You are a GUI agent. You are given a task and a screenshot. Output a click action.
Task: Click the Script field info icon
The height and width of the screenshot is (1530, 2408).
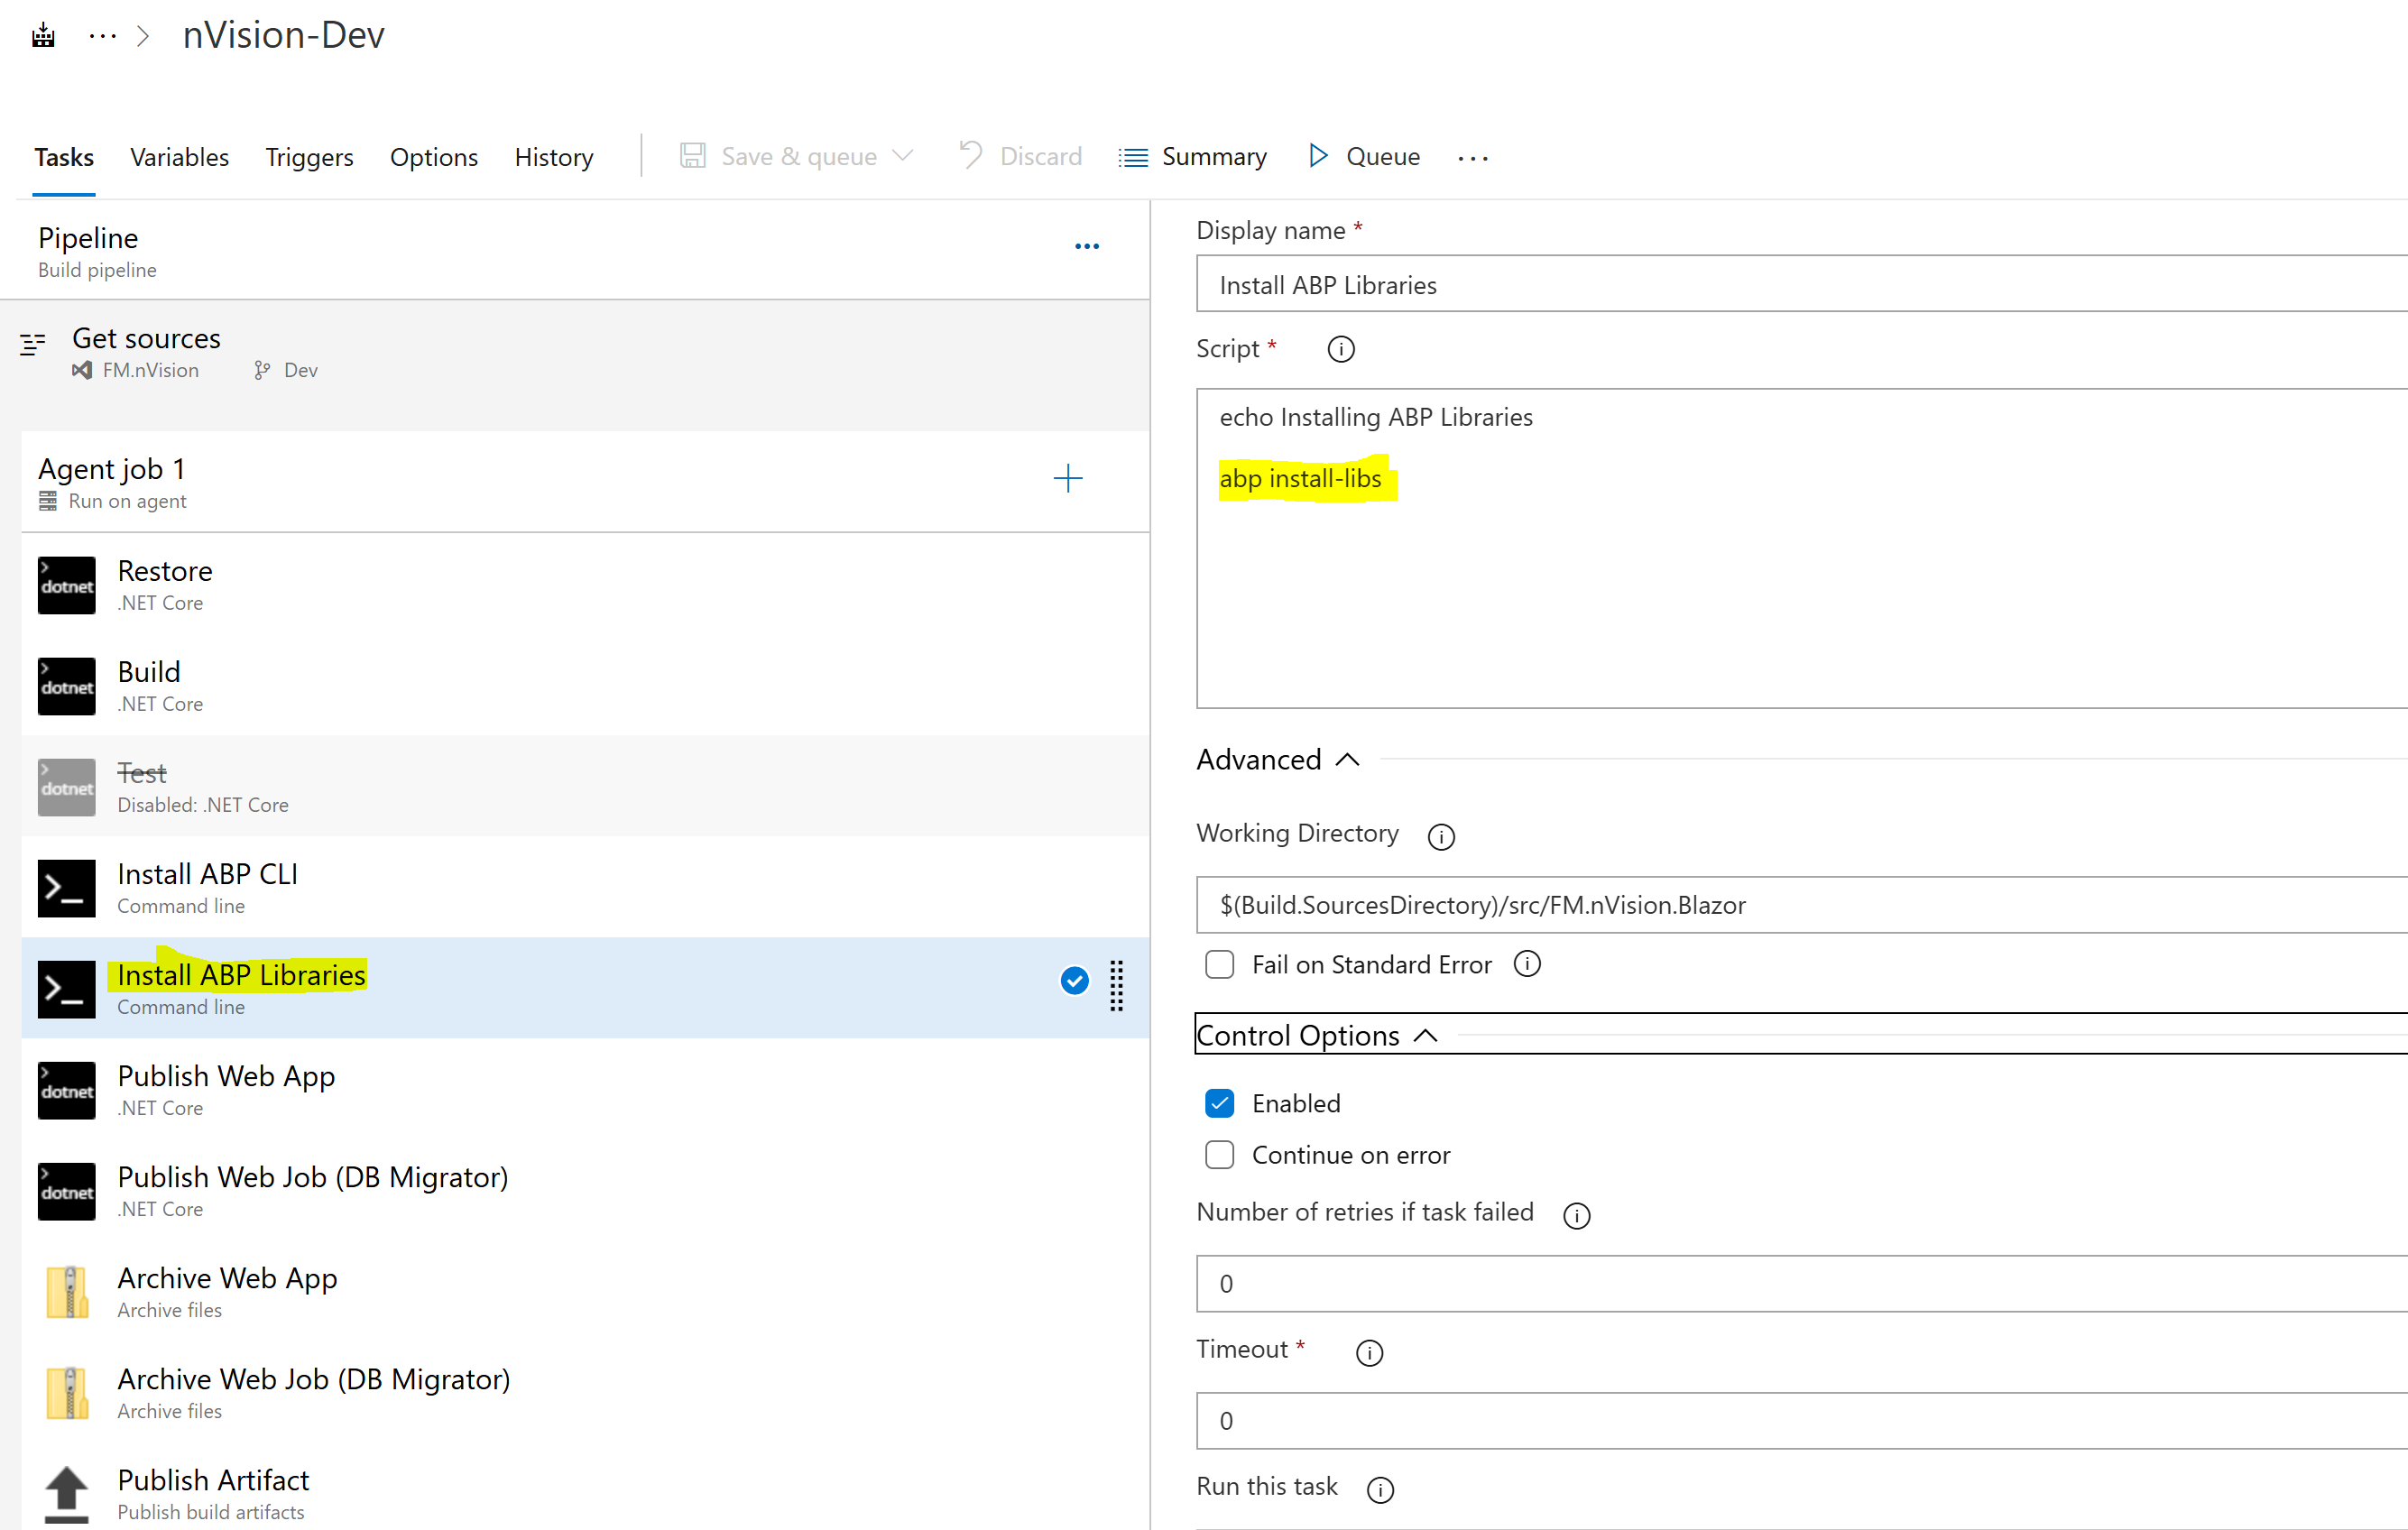pyautogui.click(x=1340, y=349)
